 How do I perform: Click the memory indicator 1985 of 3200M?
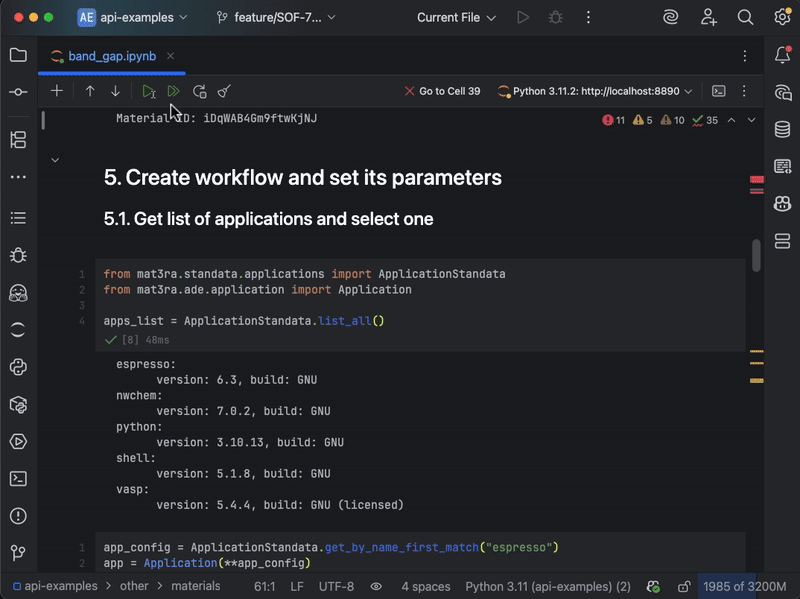(x=747, y=587)
